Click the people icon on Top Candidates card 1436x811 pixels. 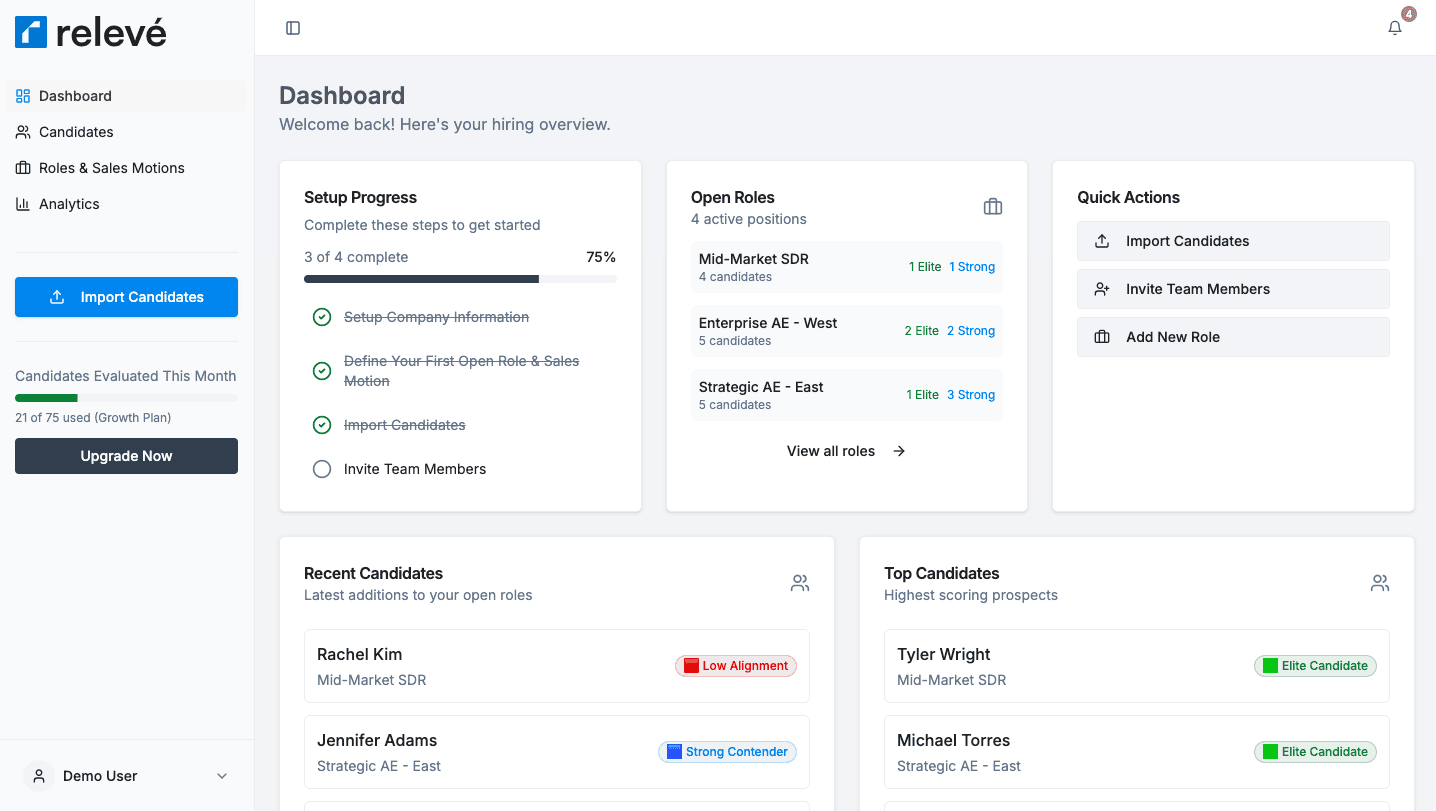1380,583
